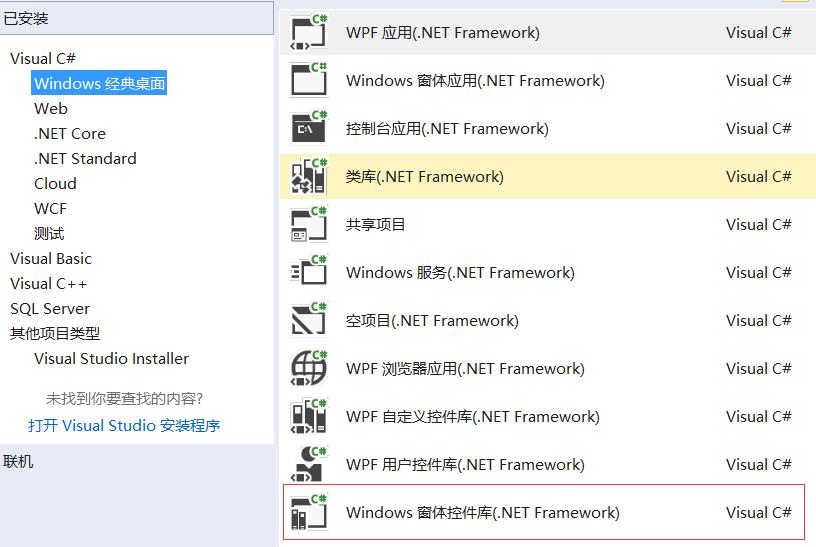This screenshot has height=547, width=816.
Task: Click the 空项目 empty project icon
Action: click(309, 320)
